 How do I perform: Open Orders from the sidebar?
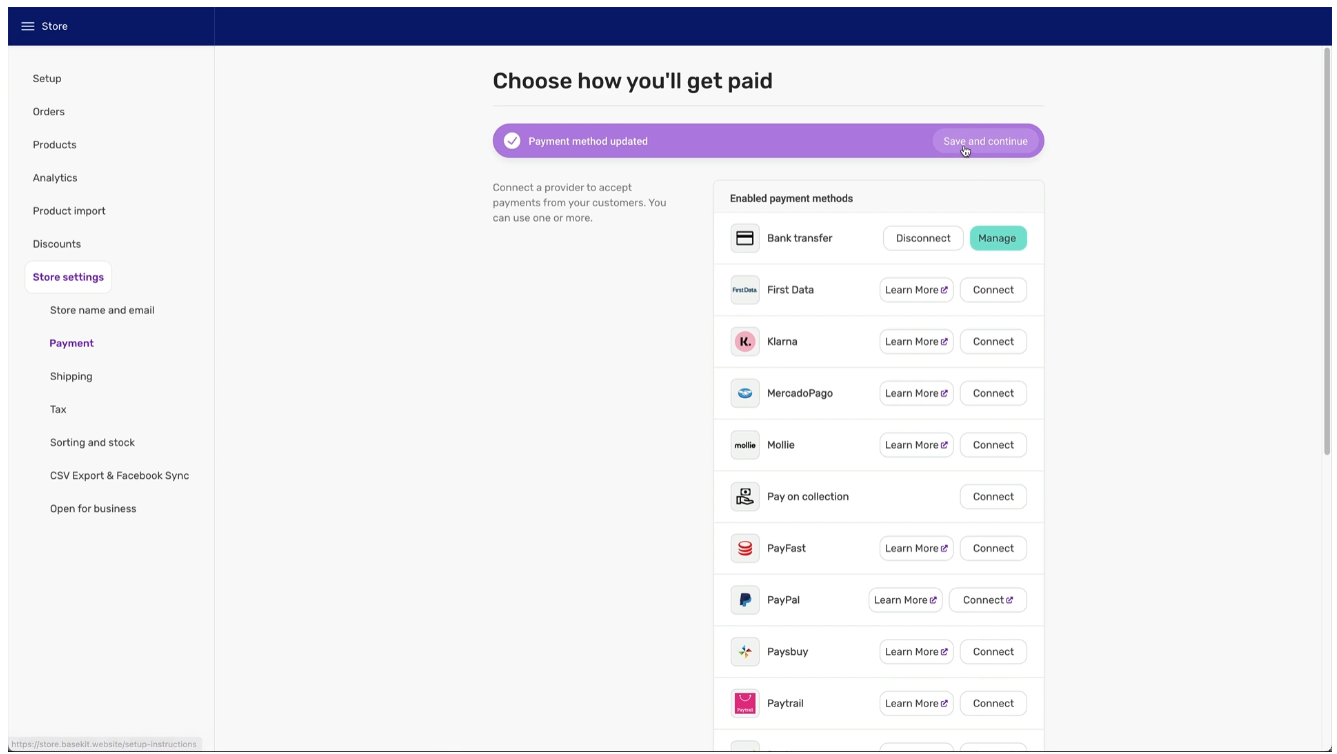(48, 111)
